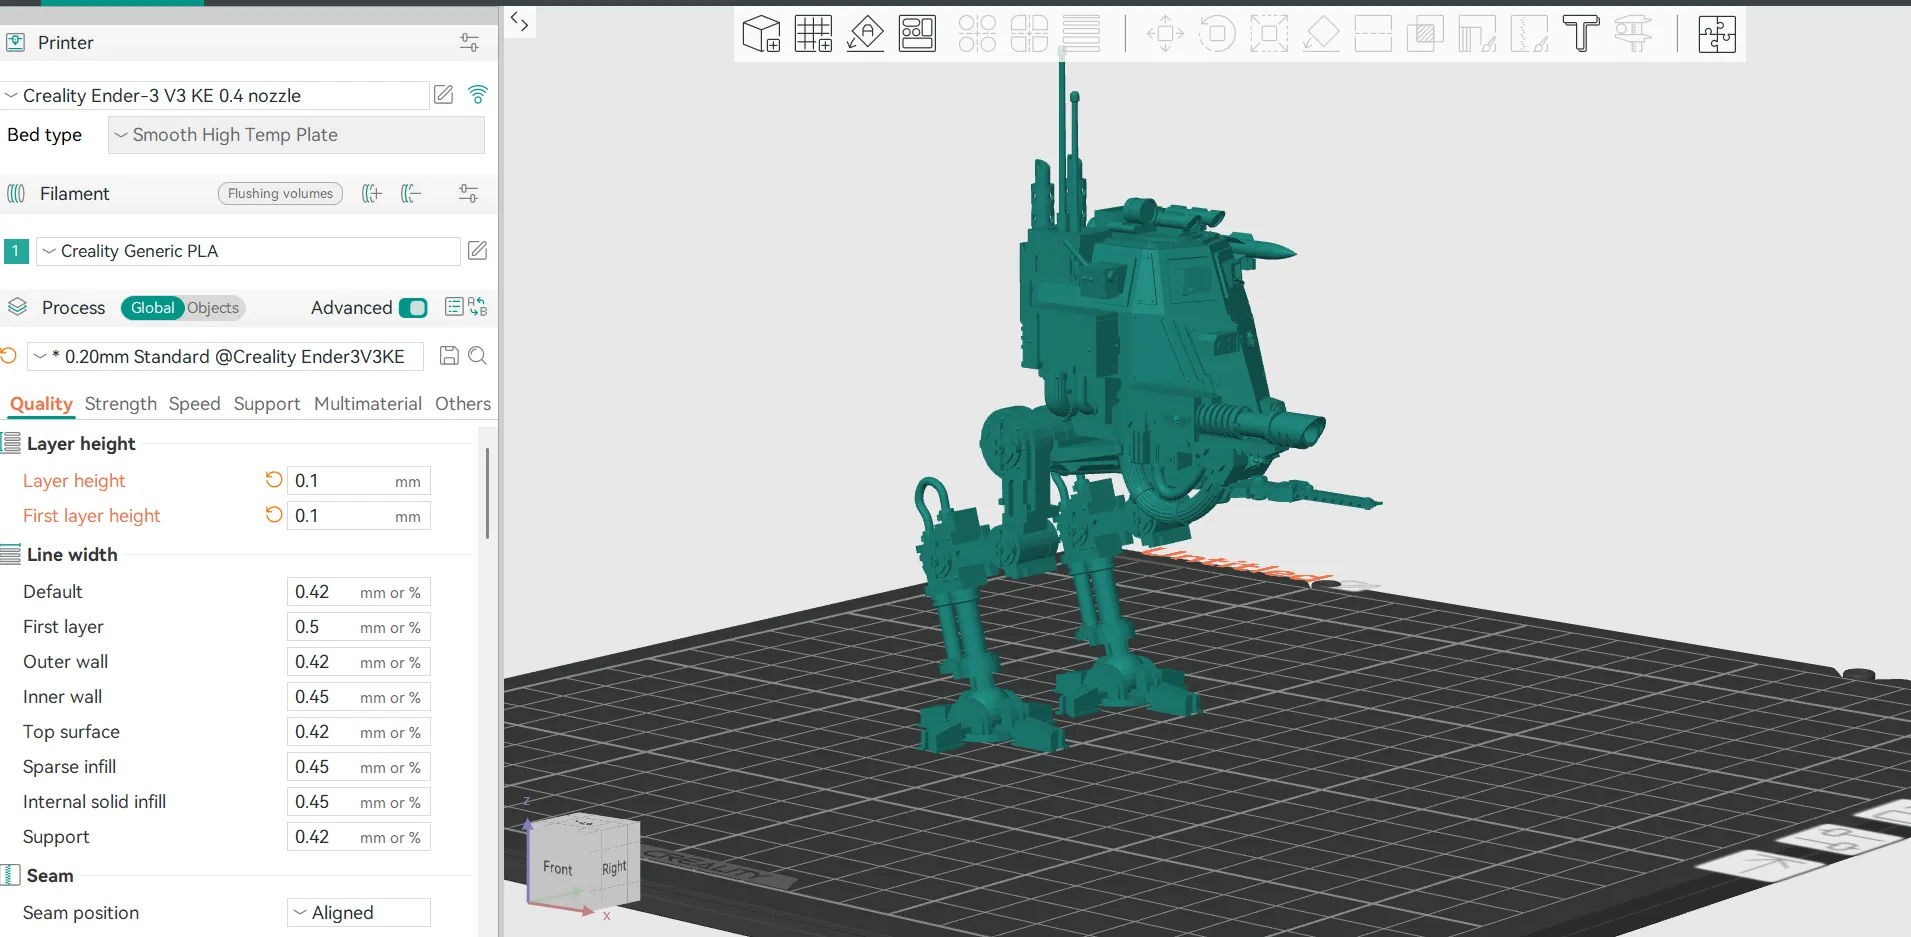Screen dimensions: 1911x937
Task: Switch process scope to Global
Action: coord(152,308)
